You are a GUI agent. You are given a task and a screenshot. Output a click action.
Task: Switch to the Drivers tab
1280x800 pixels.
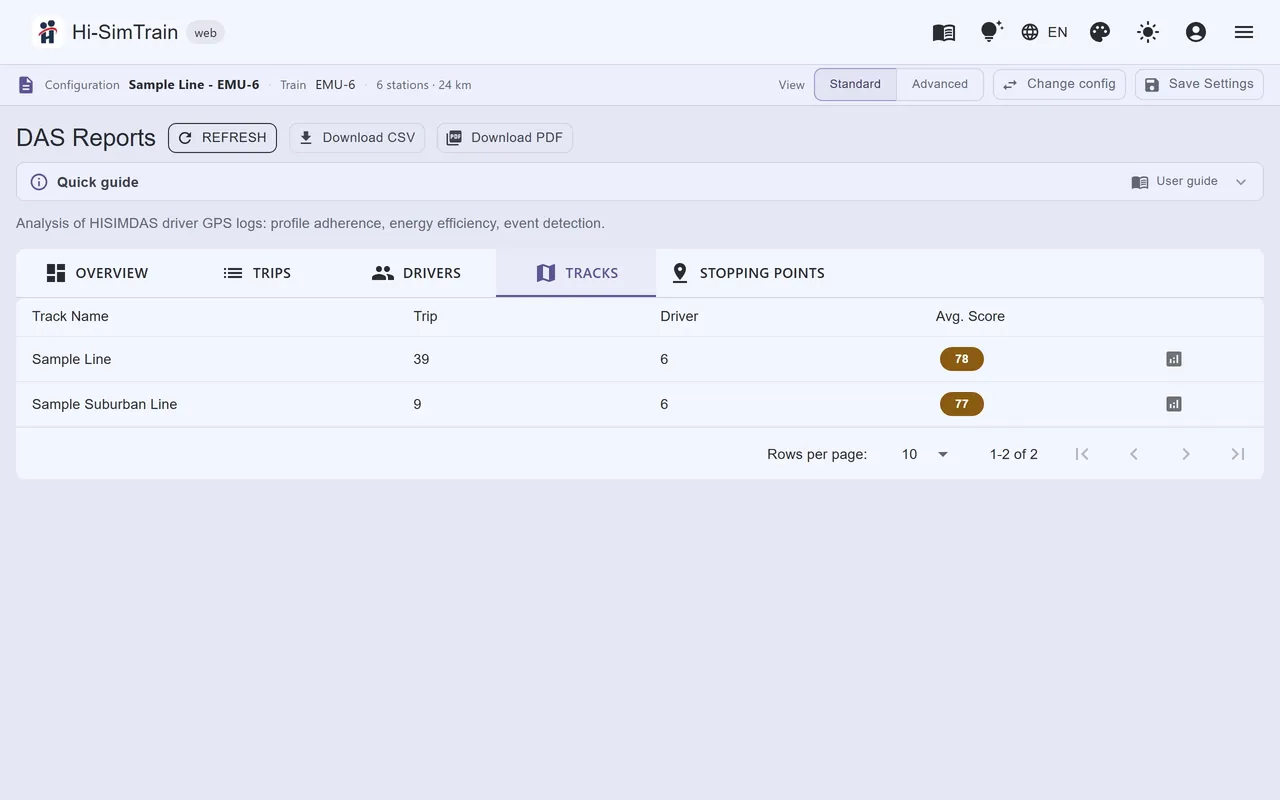pos(416,273)
